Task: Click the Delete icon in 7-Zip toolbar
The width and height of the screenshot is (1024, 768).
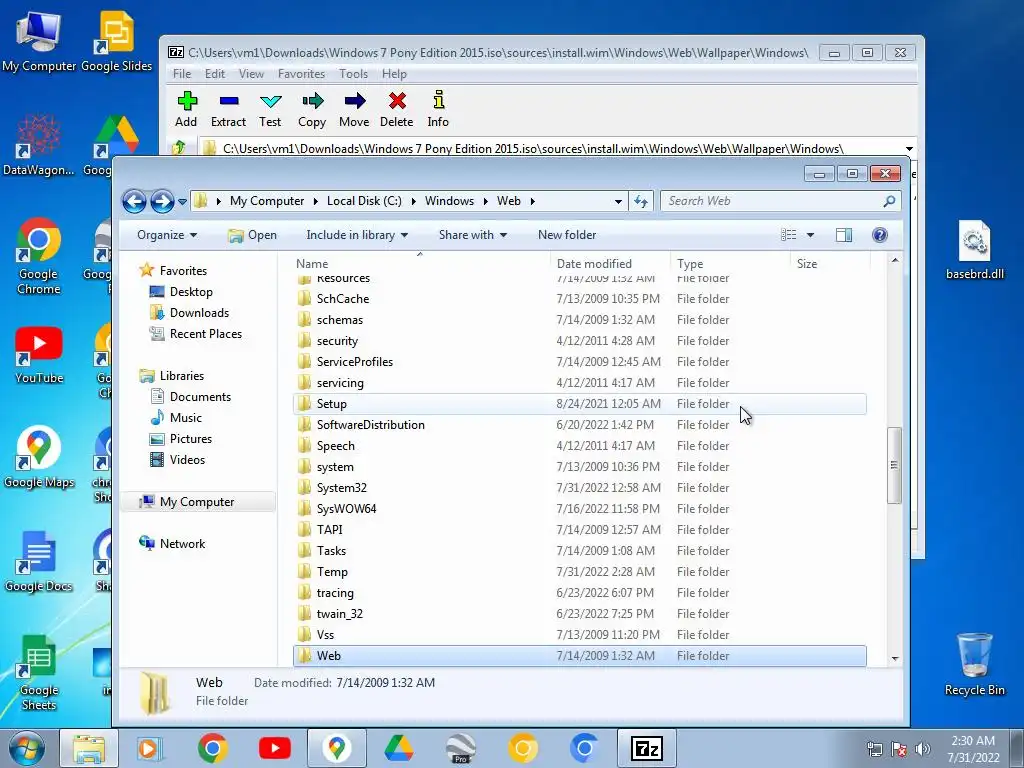Action: coord(396,109)
